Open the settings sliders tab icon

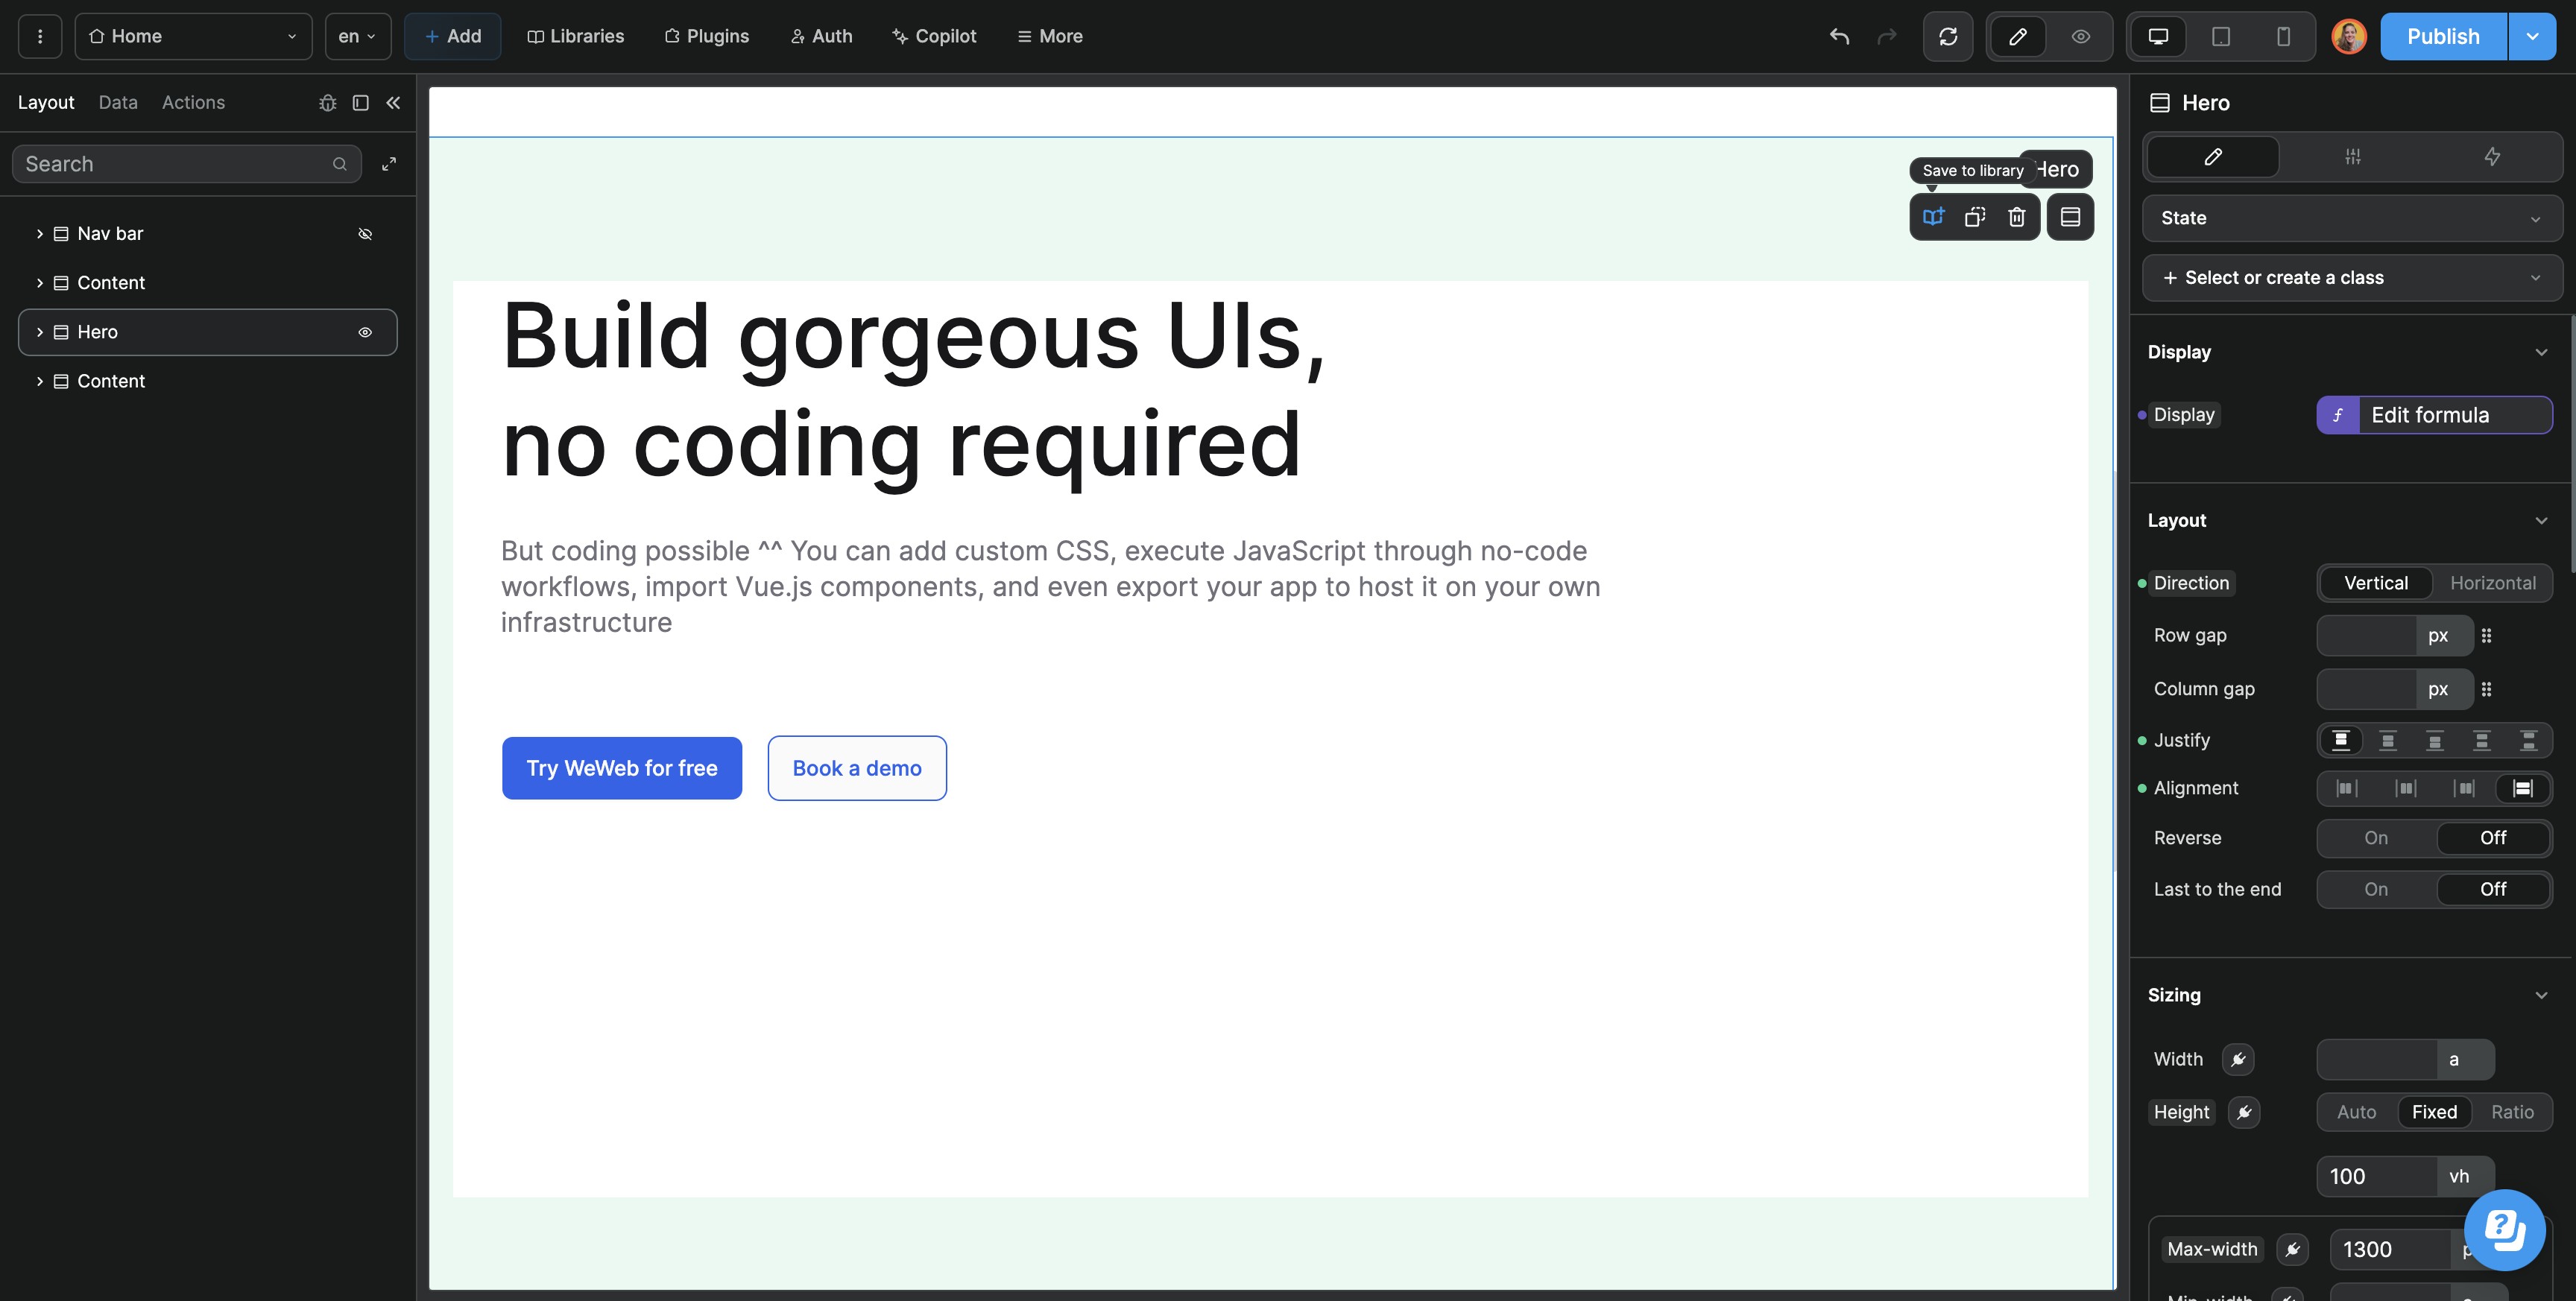coord(2352,157)
